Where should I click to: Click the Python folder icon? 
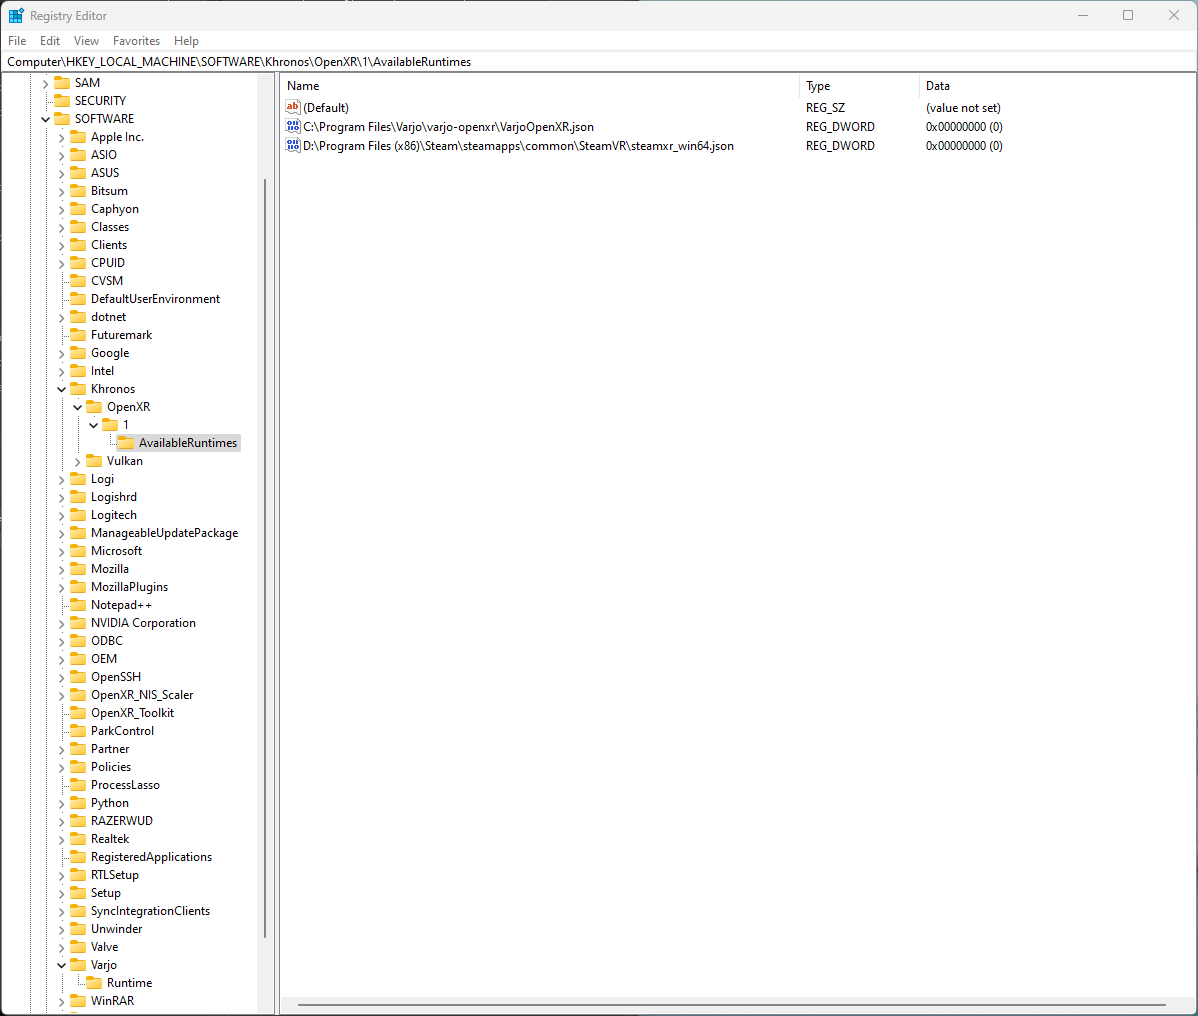pyautogui.click(x=78, y=803)
